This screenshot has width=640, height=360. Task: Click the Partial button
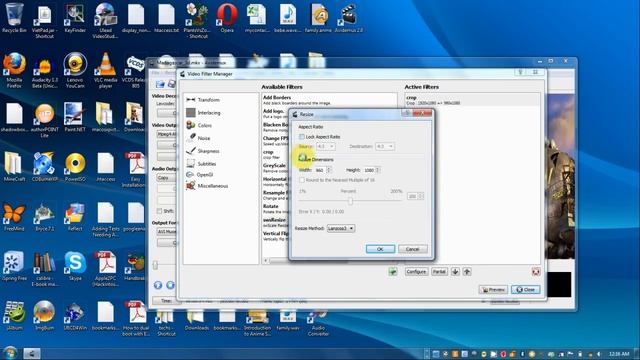point(439,271)
